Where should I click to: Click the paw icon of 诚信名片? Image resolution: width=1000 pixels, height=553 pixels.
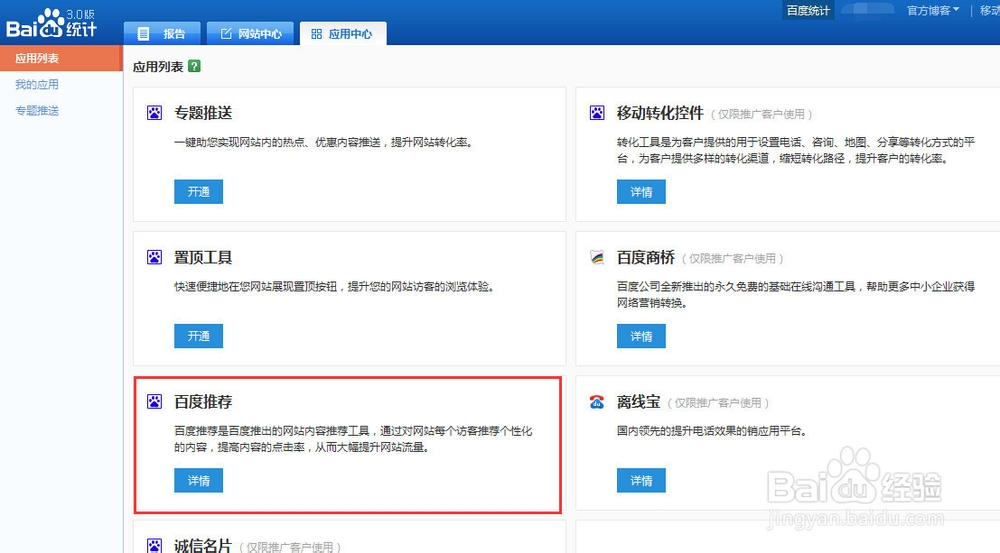point(154,545)
